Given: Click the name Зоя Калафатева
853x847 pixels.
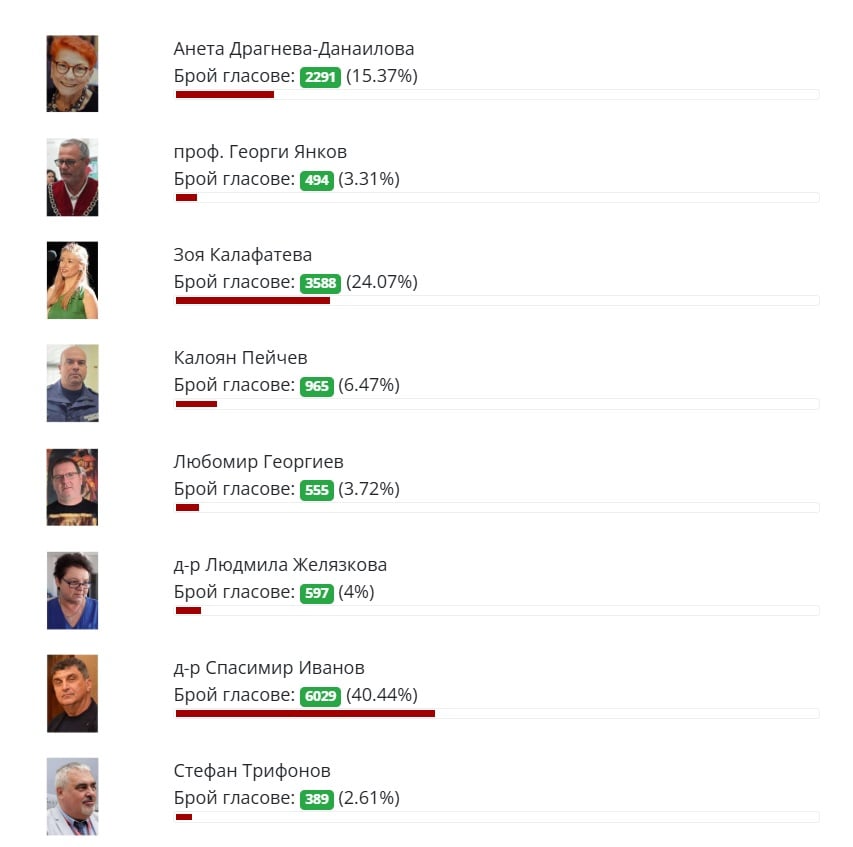Looking at the screenshot, I should click(x=243, y=255).
